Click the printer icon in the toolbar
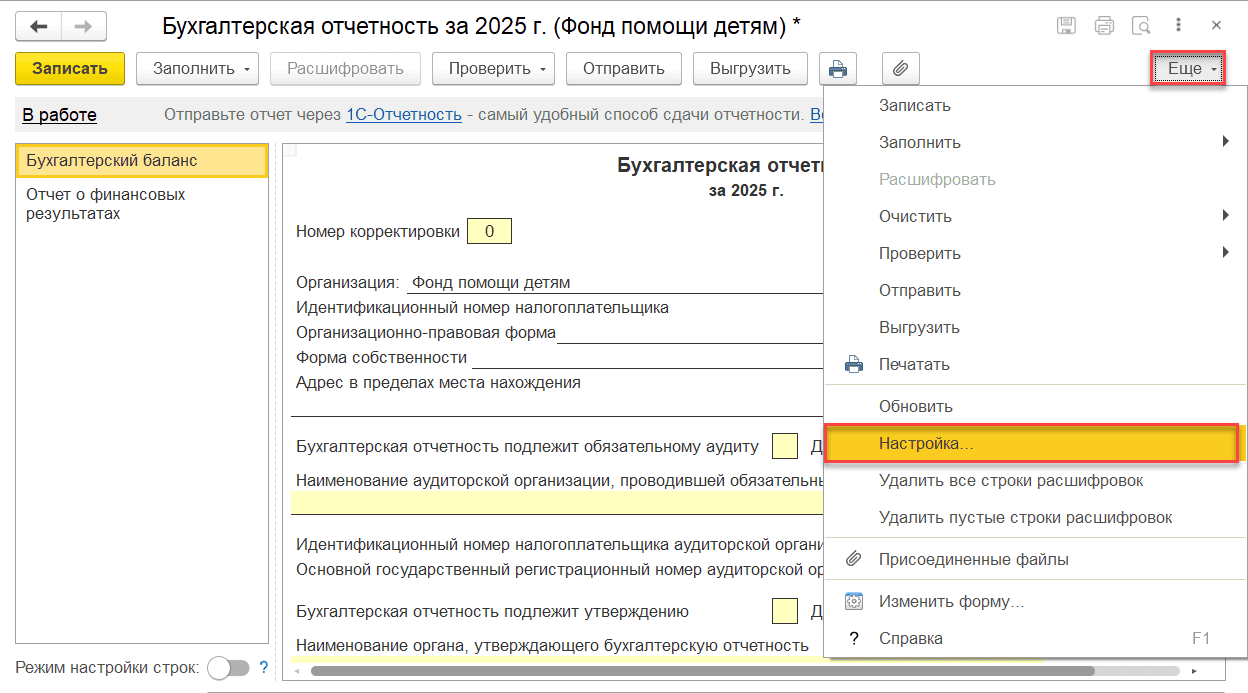Image resolution: width=1248 pixels, height=693 pixels. [x=838, y=69]
